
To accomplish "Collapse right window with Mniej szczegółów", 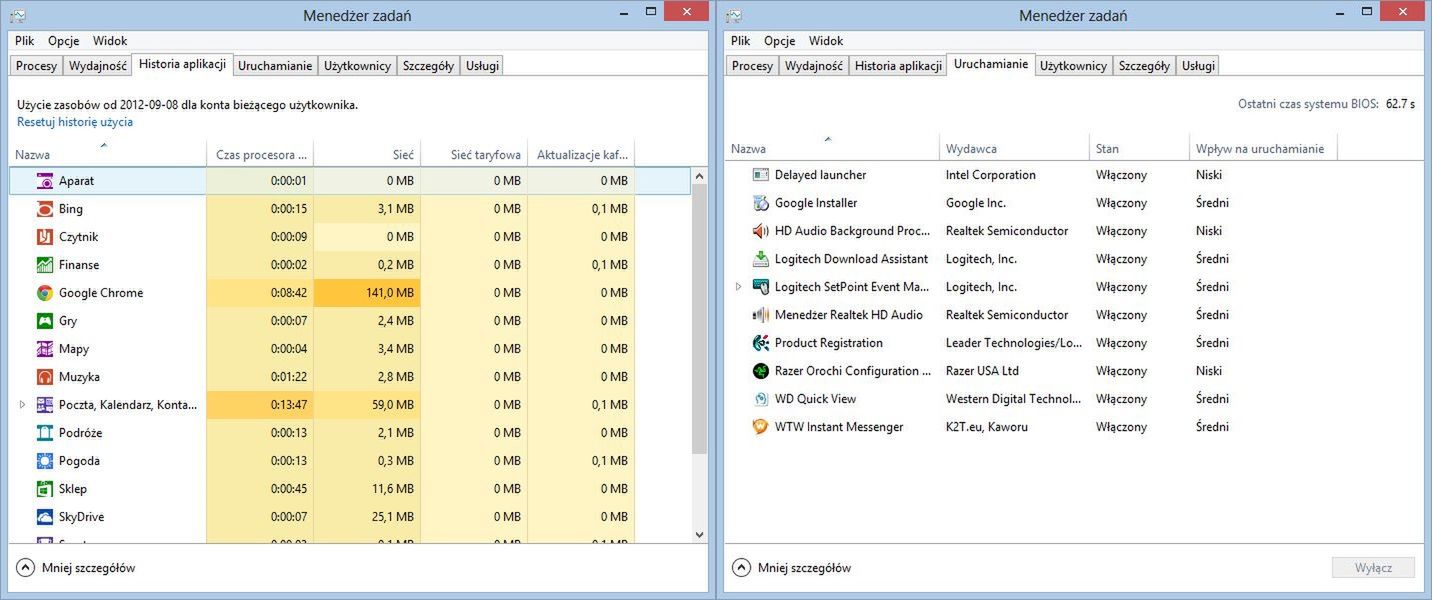I will (x=792, y=568).
